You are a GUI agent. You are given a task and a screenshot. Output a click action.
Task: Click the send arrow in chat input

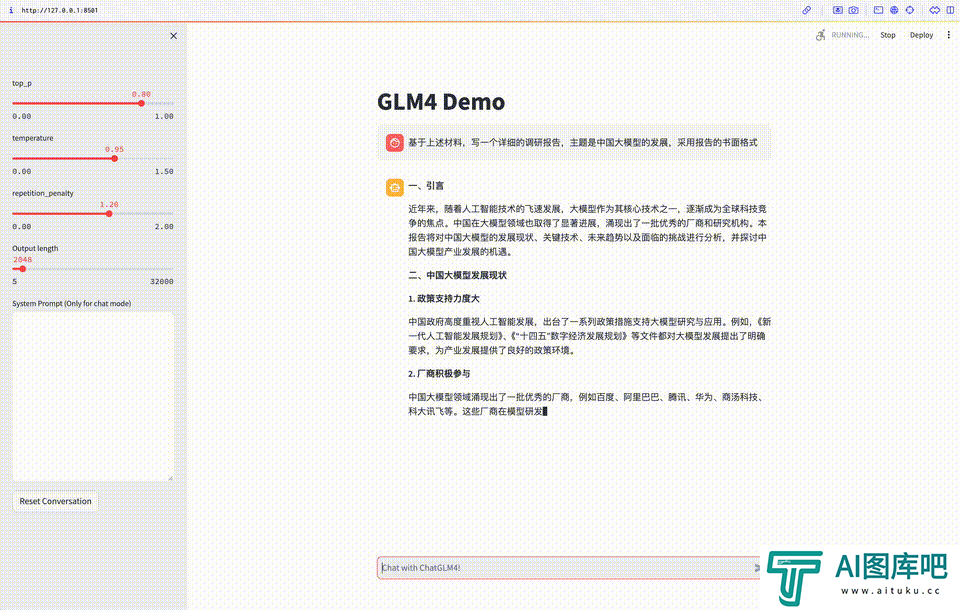click(x=757, y=568)
